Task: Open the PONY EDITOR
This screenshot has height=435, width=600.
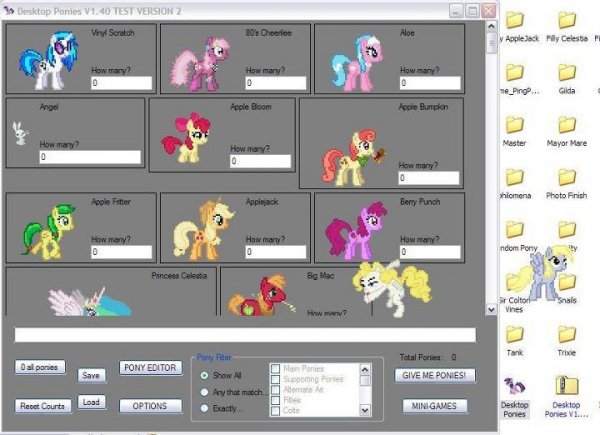Action: pyautogui.click(x=150, y=368)
